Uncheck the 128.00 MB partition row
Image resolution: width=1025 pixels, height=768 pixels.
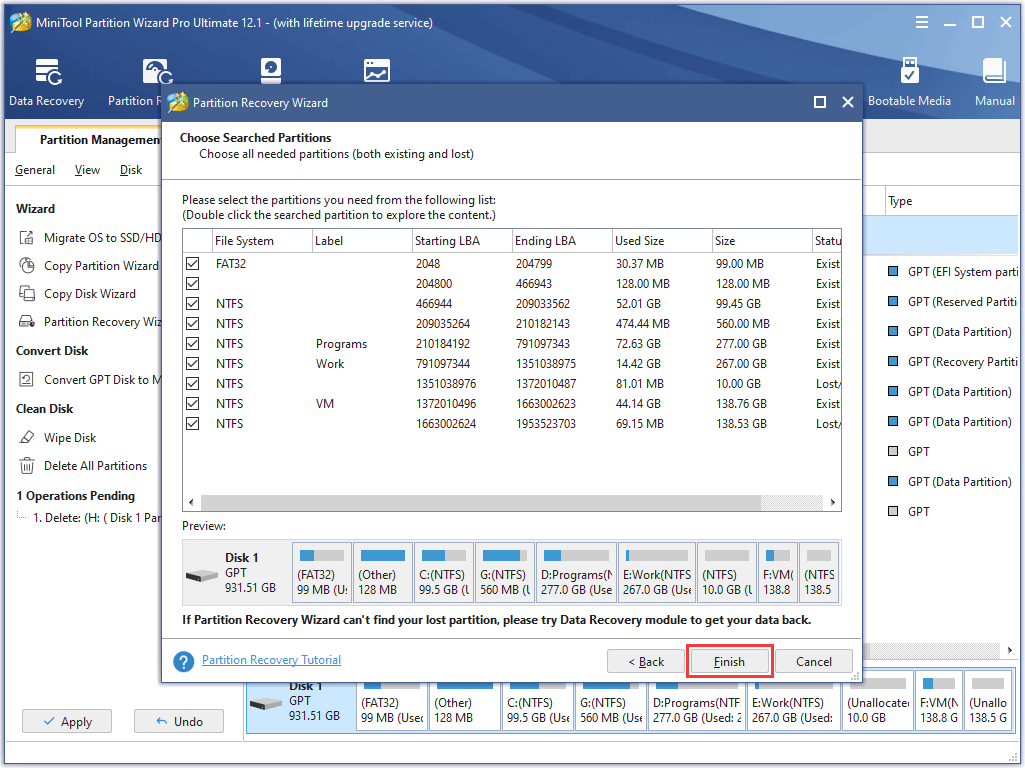click(192, 284)
